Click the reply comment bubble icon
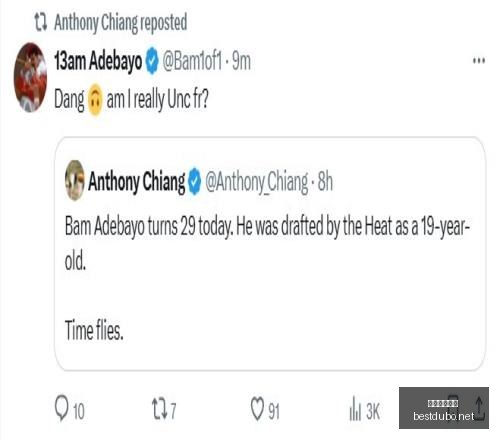 62,407
